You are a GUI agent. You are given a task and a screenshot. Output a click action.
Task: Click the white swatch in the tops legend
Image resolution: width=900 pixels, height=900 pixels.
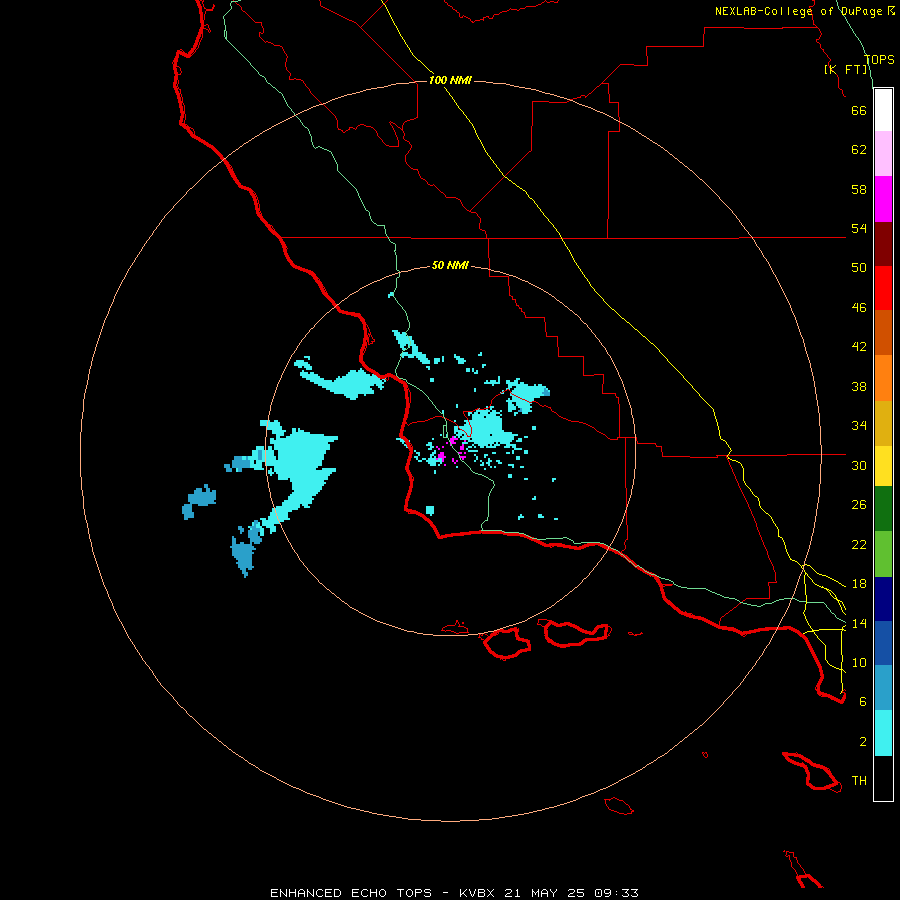883,110
